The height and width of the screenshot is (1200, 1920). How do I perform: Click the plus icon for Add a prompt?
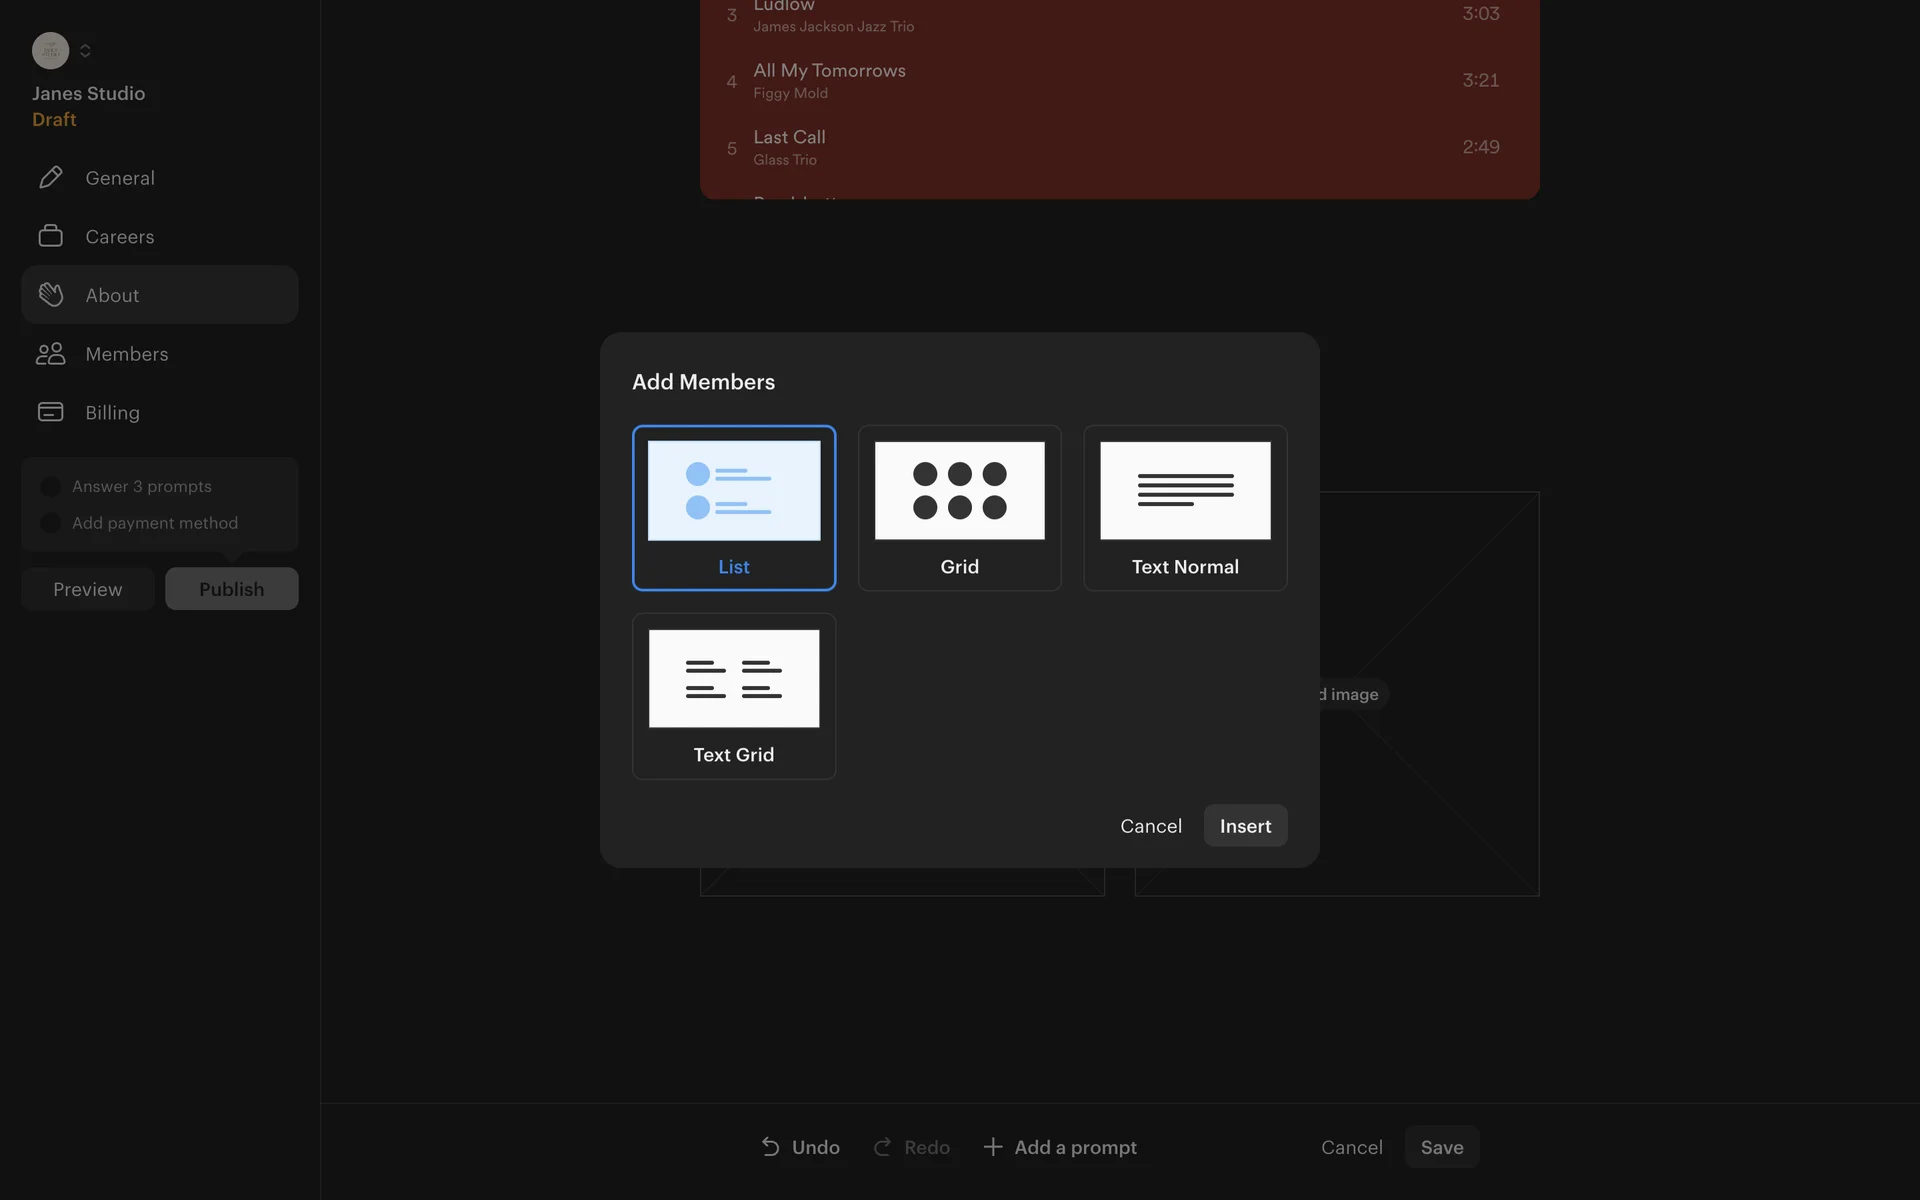(x=992, y=1147)
